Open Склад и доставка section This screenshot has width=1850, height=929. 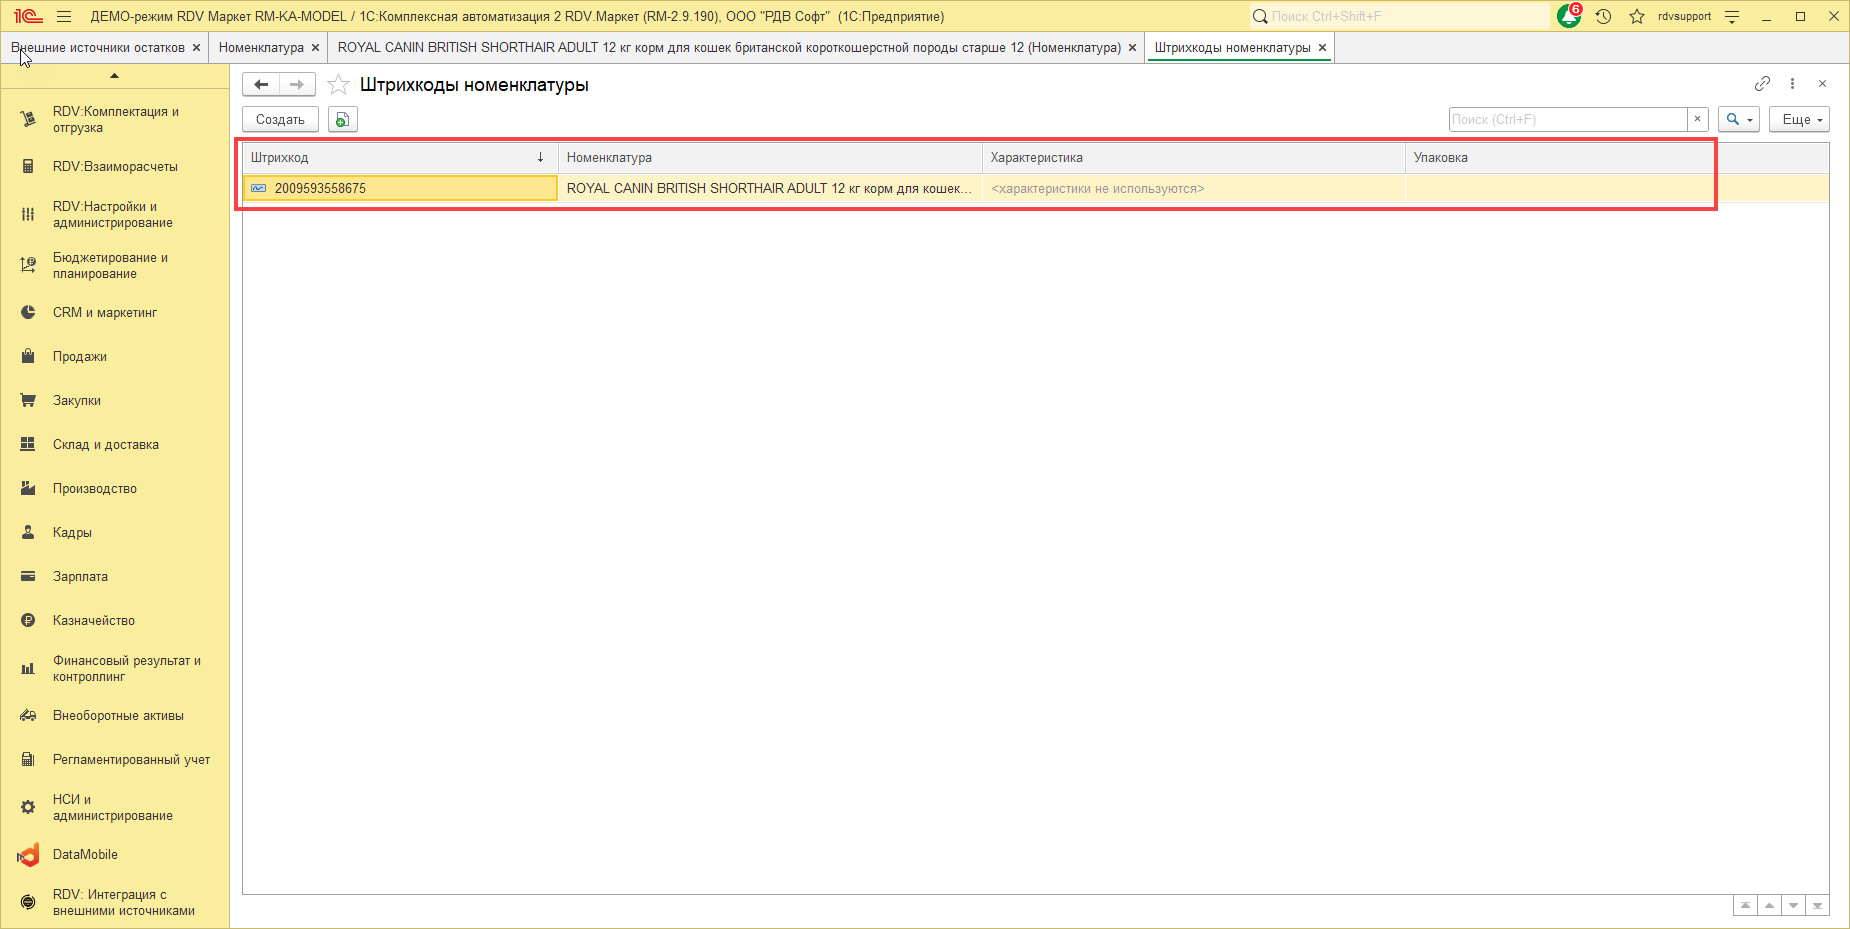115,445
